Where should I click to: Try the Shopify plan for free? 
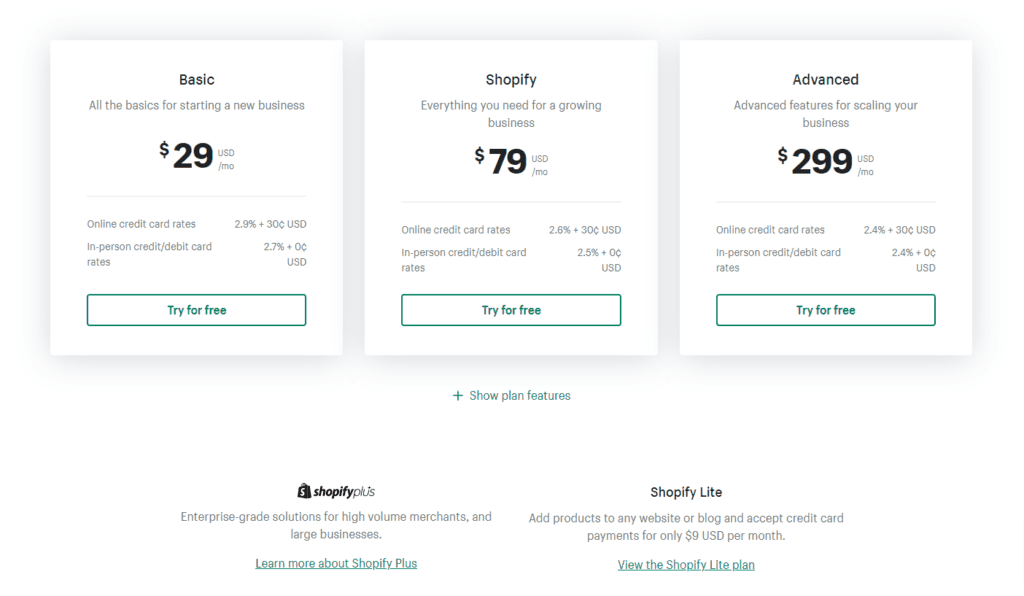point(511,310)
